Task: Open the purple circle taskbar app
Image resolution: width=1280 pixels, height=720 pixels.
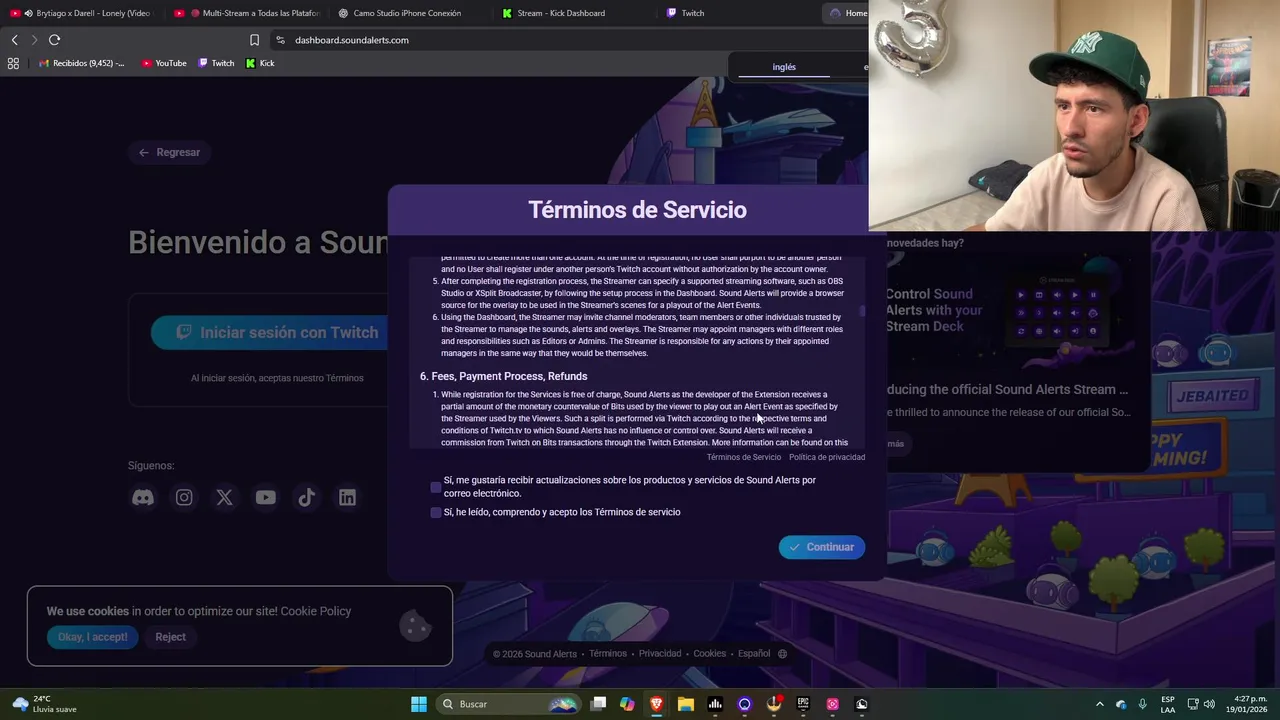Action: click(744, 704)
